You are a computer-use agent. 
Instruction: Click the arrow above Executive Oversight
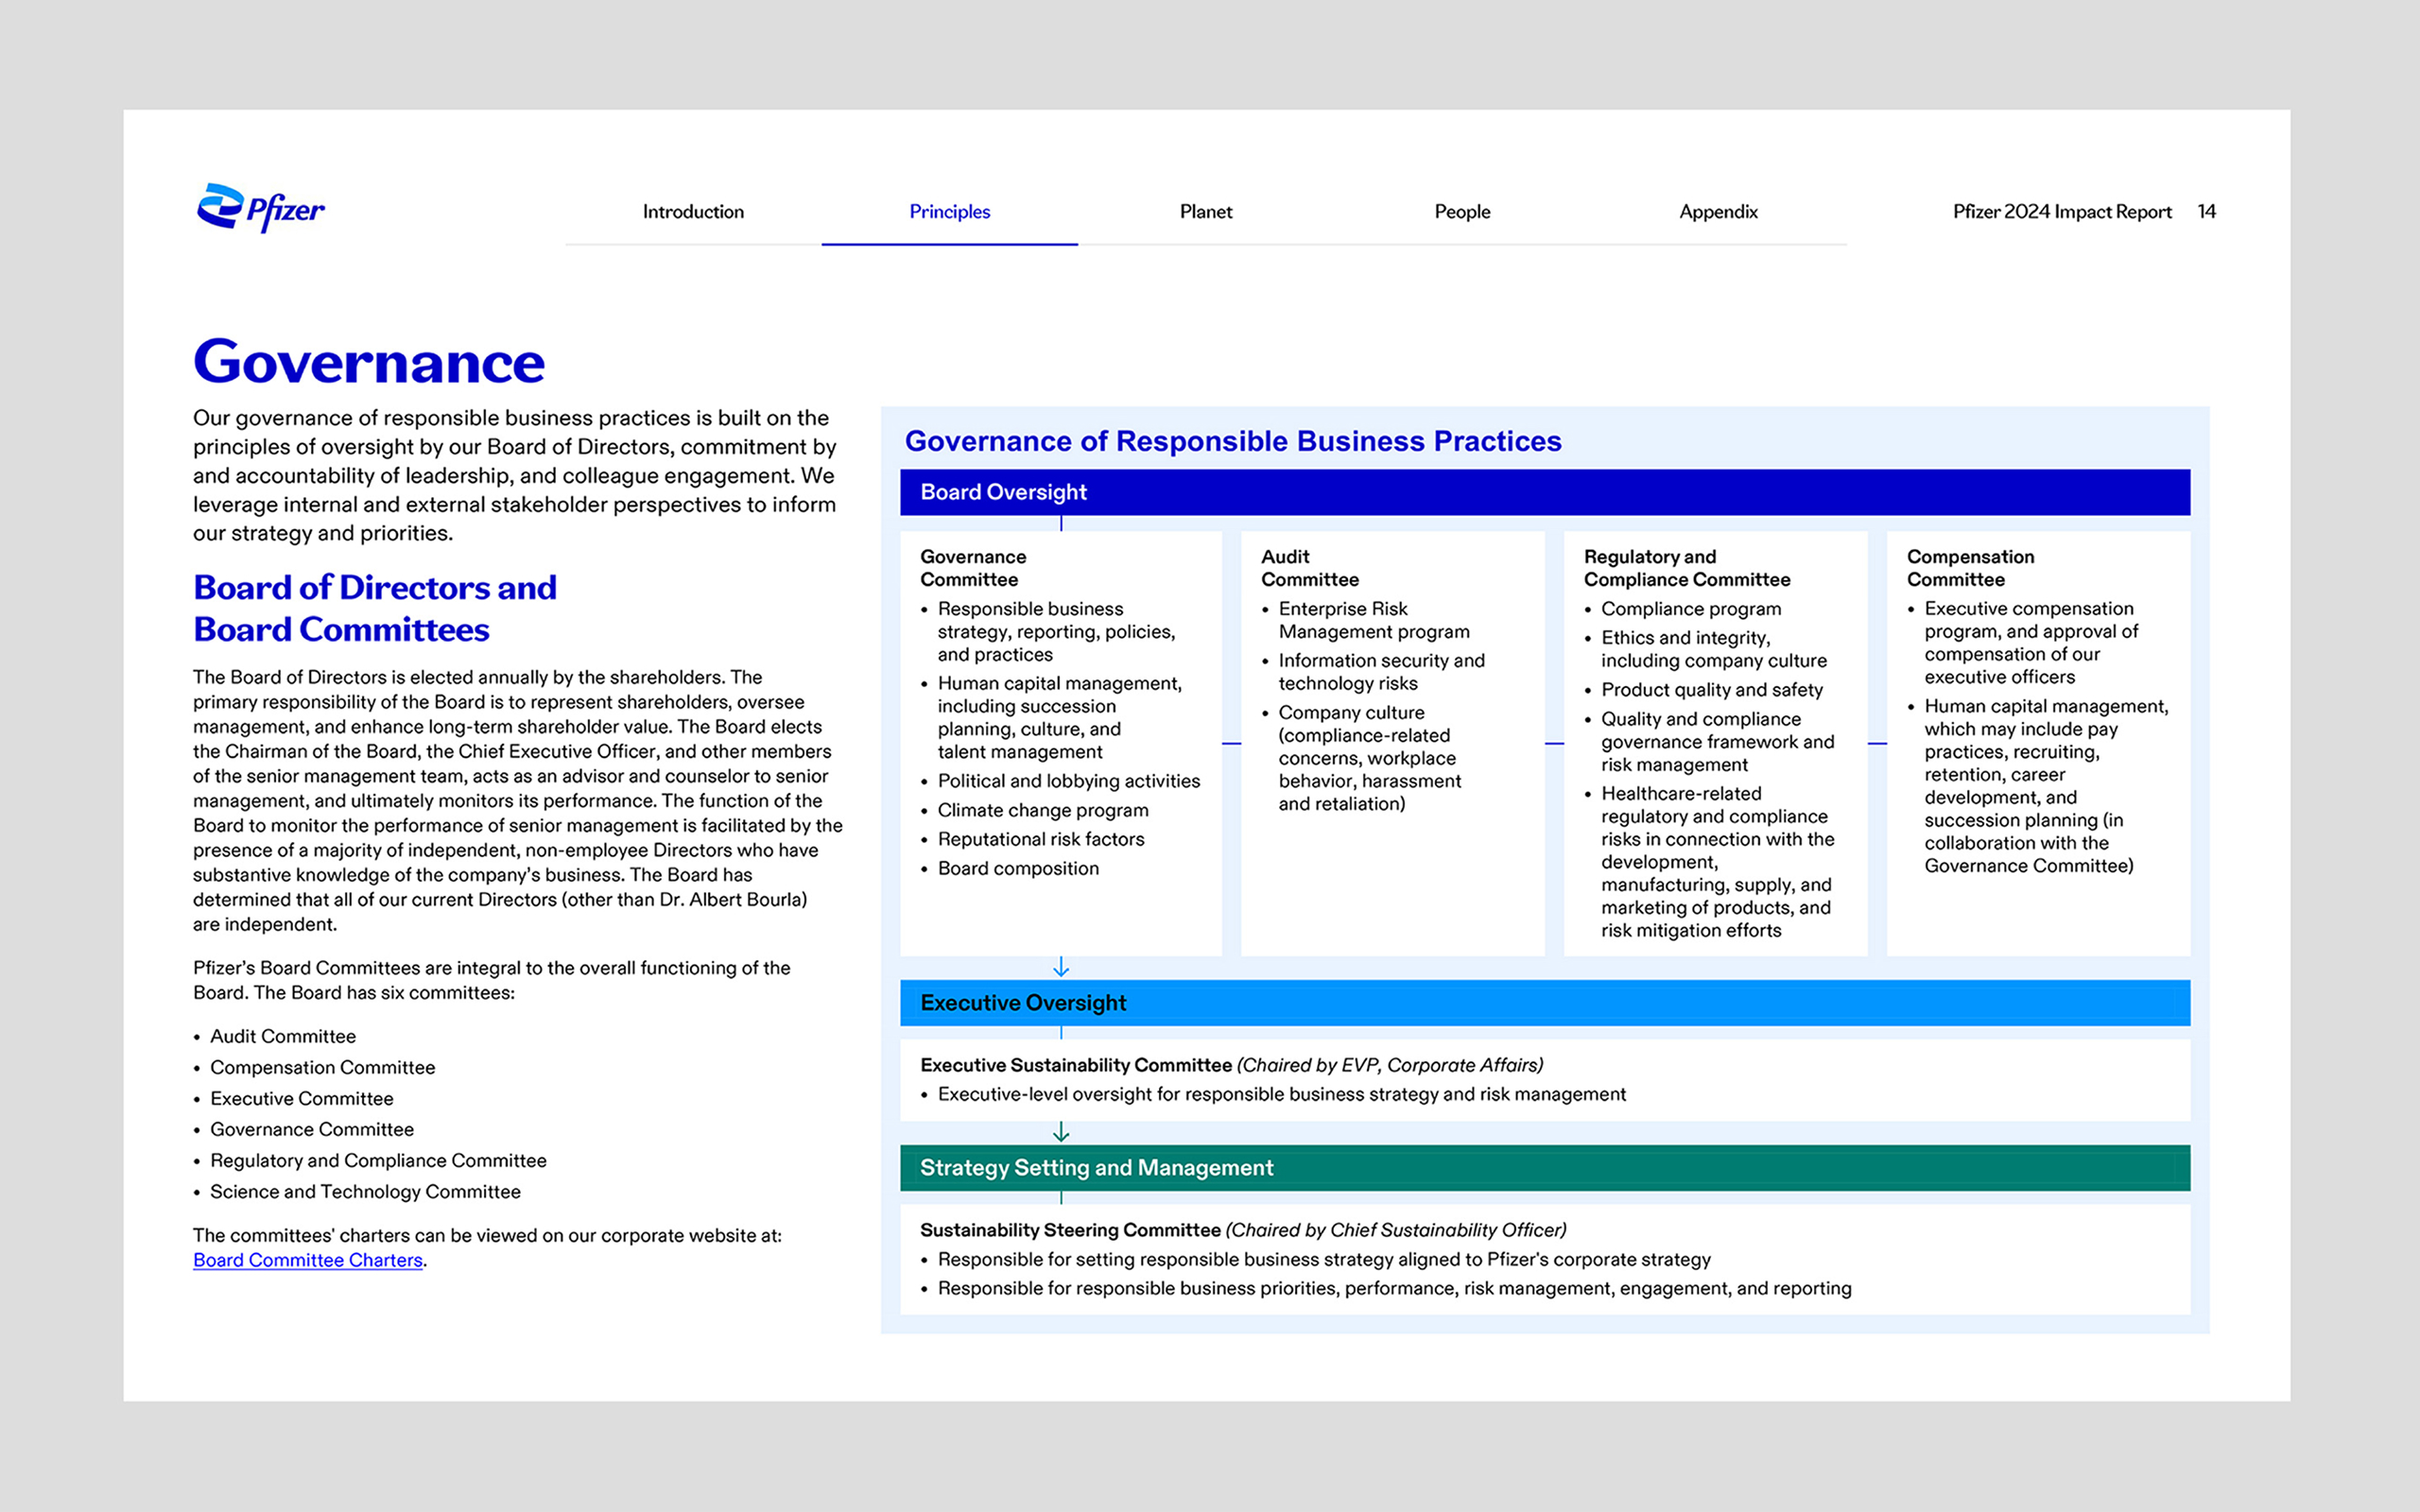coord(1061,967)
